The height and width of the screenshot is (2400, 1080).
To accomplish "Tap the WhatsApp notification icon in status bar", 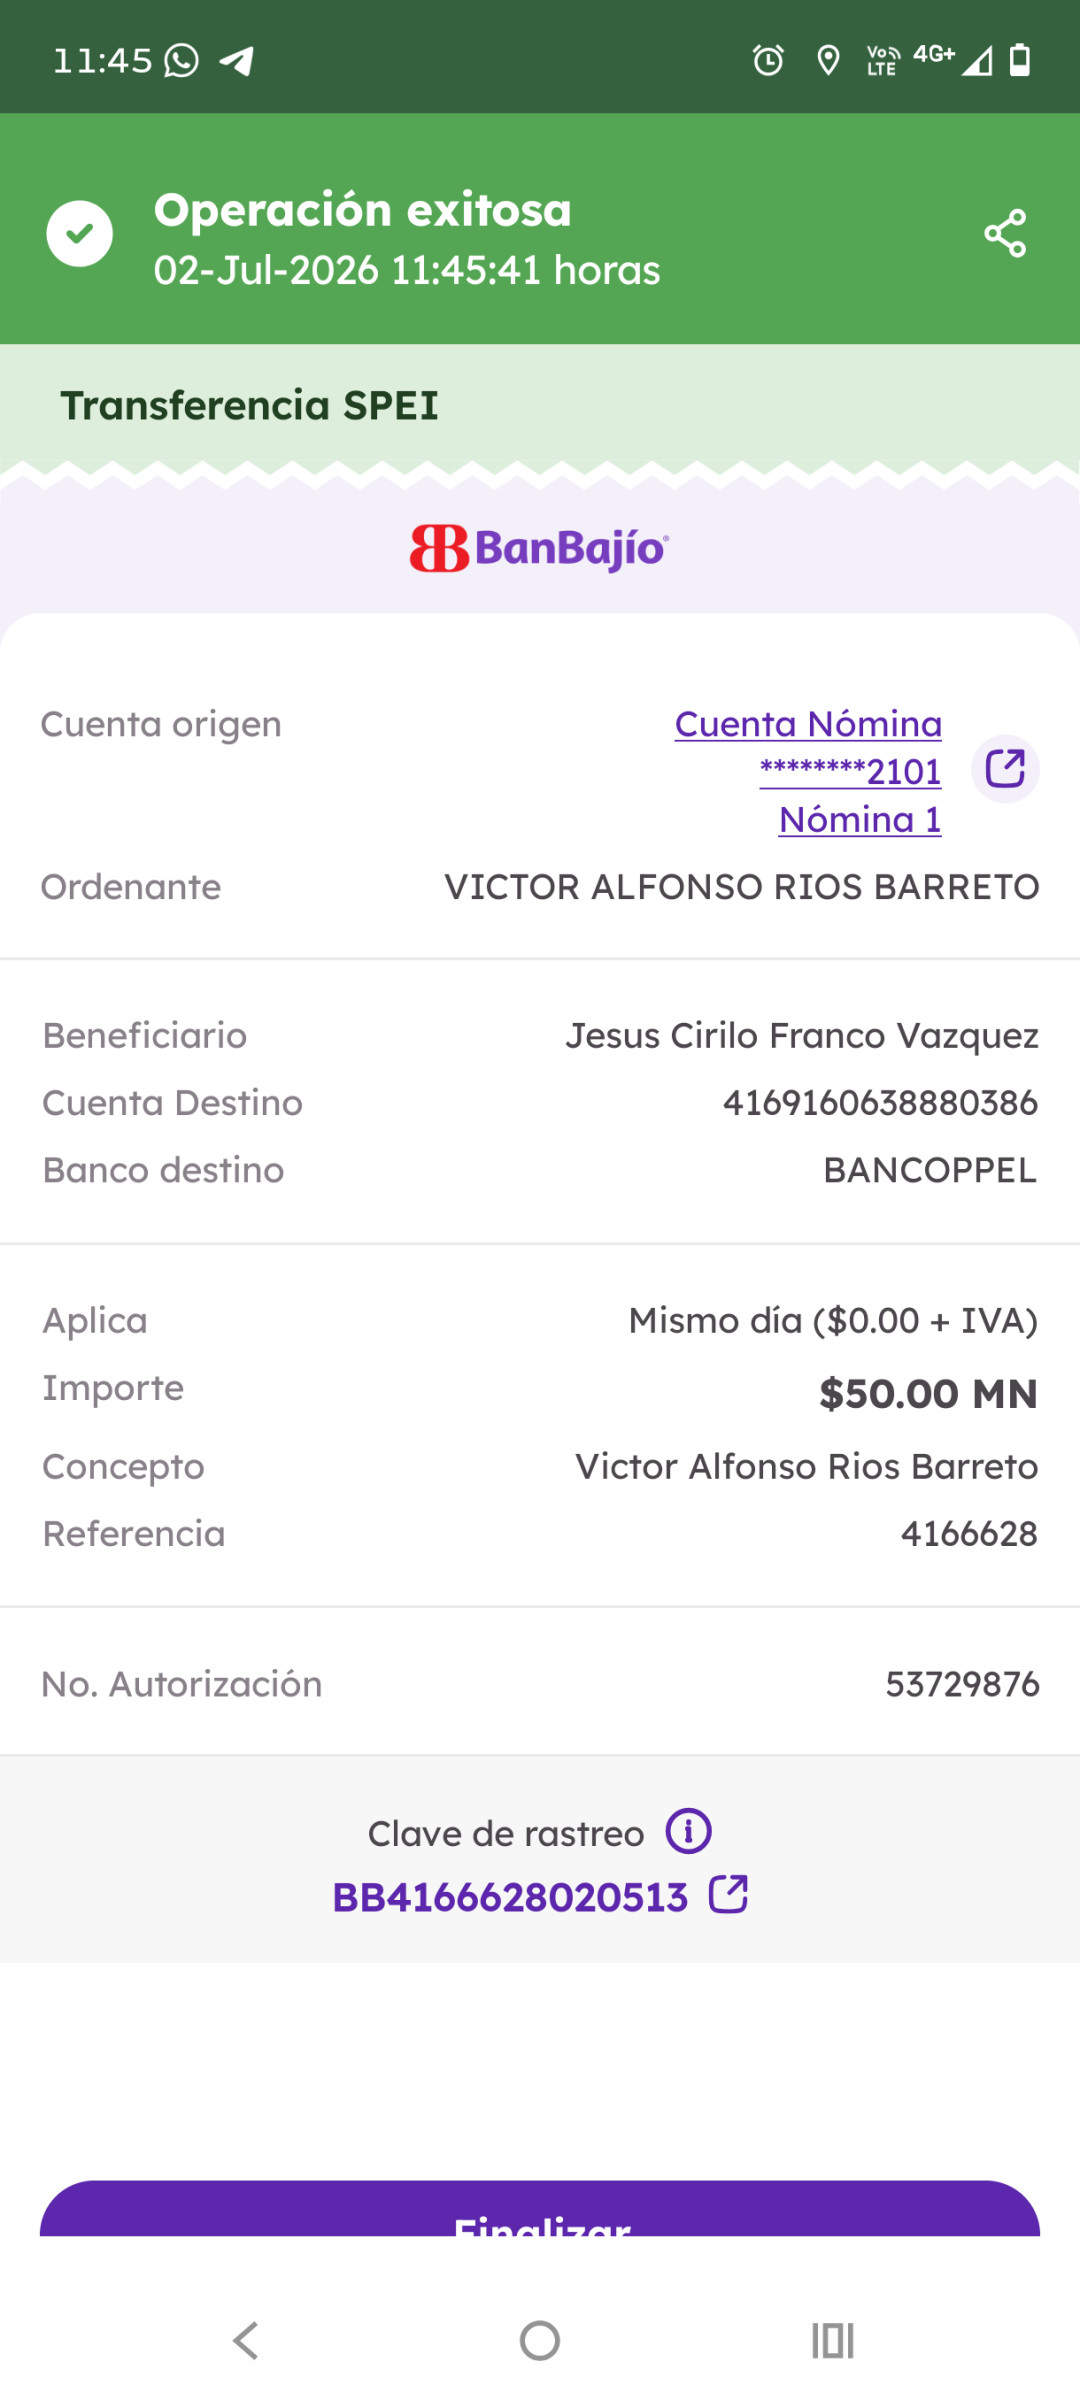I will [x=181, y=60].
